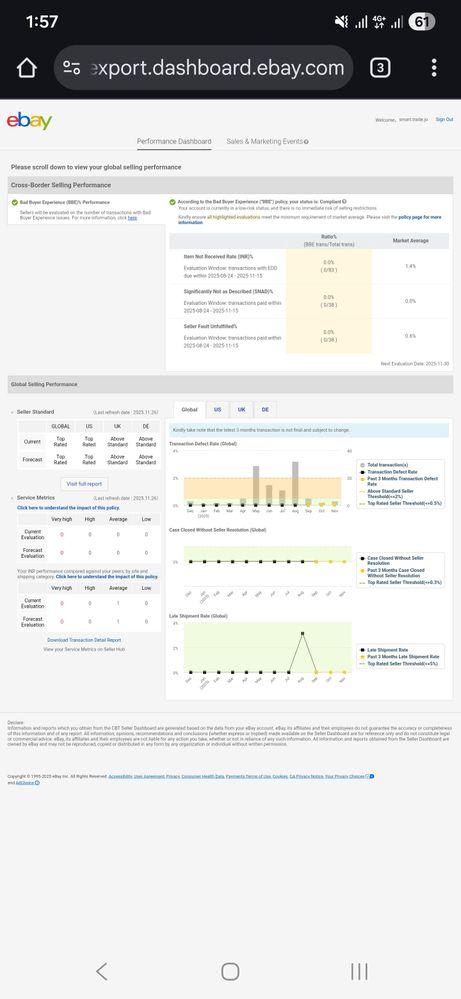Click the Visit full report button
The image size is (461, 999).
click(85, 484)
